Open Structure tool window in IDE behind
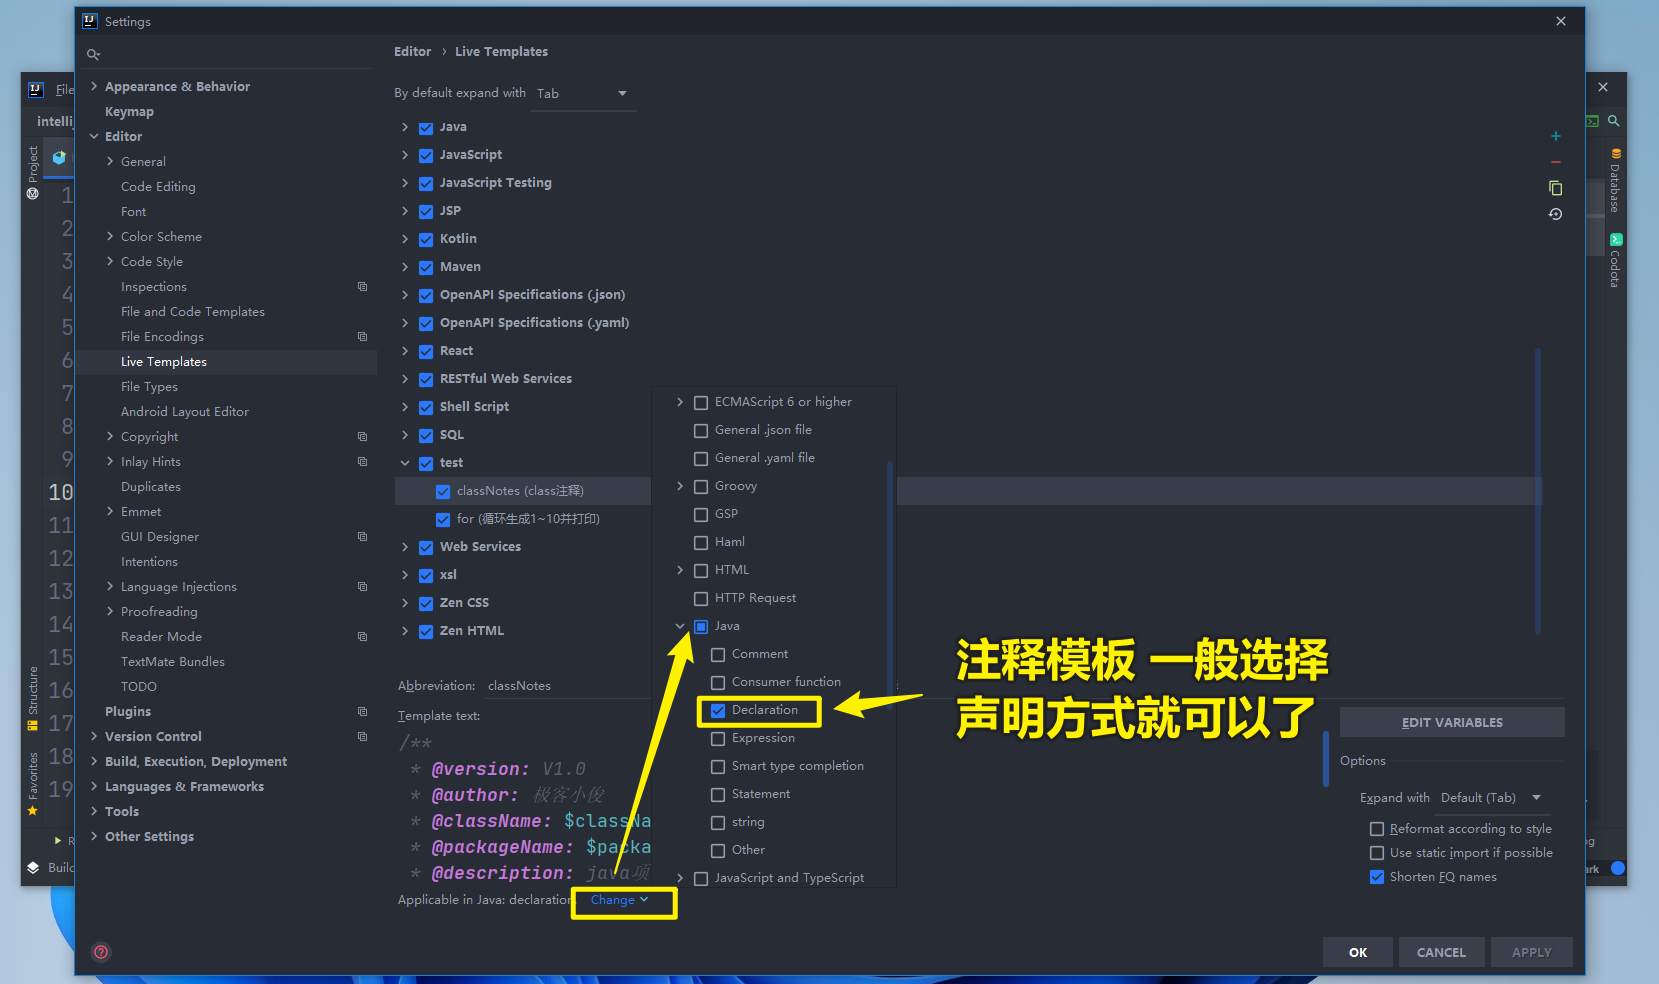 (33, 698)
